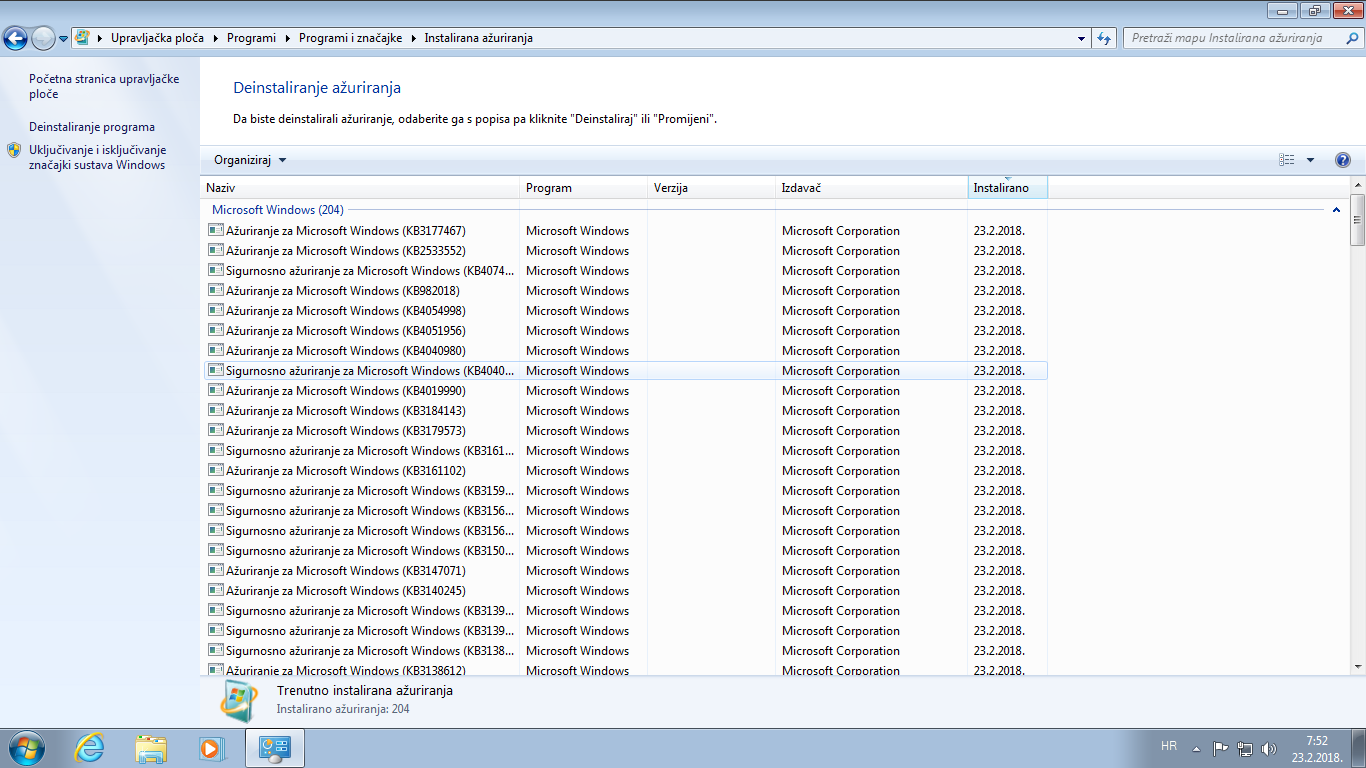Open the volume speaker tray icon
1366x768 pixels.
point(1269,748)
